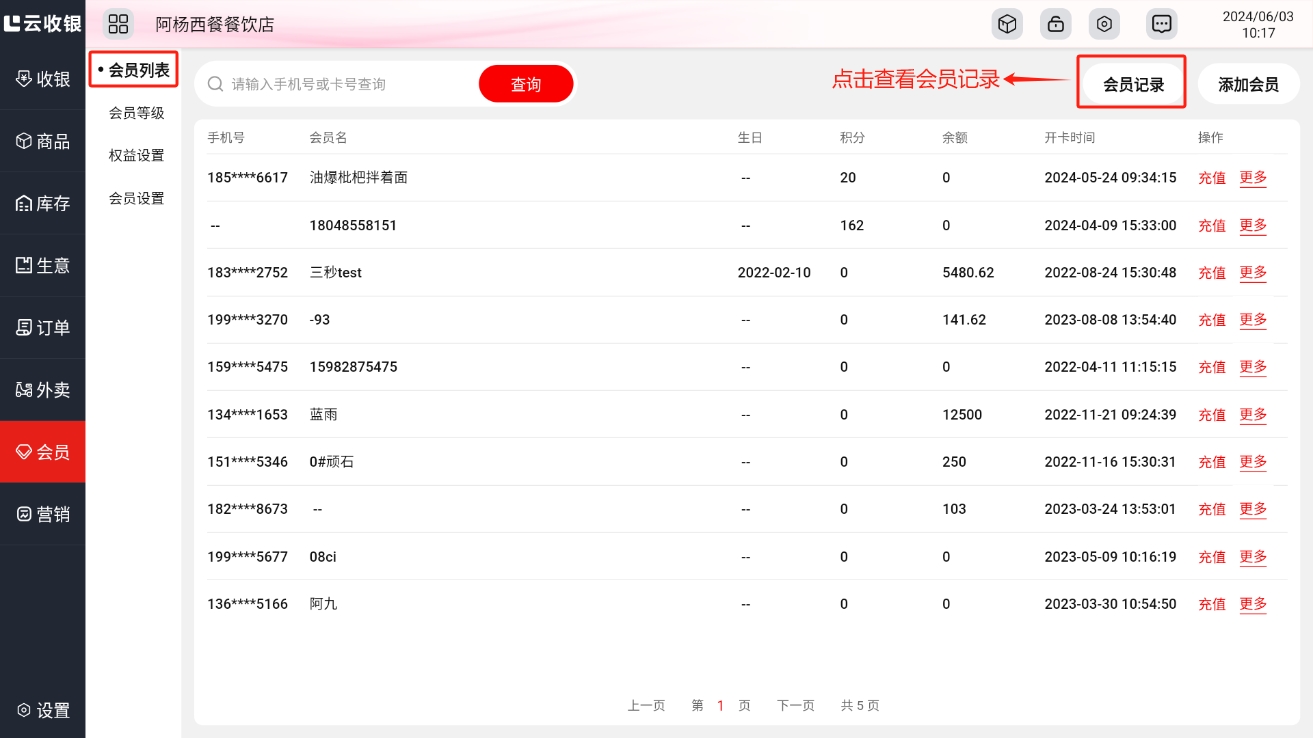1313x738 pixels.
Task: Click the 3D box icon in top bar
Action: click(x=1007, y=24)
